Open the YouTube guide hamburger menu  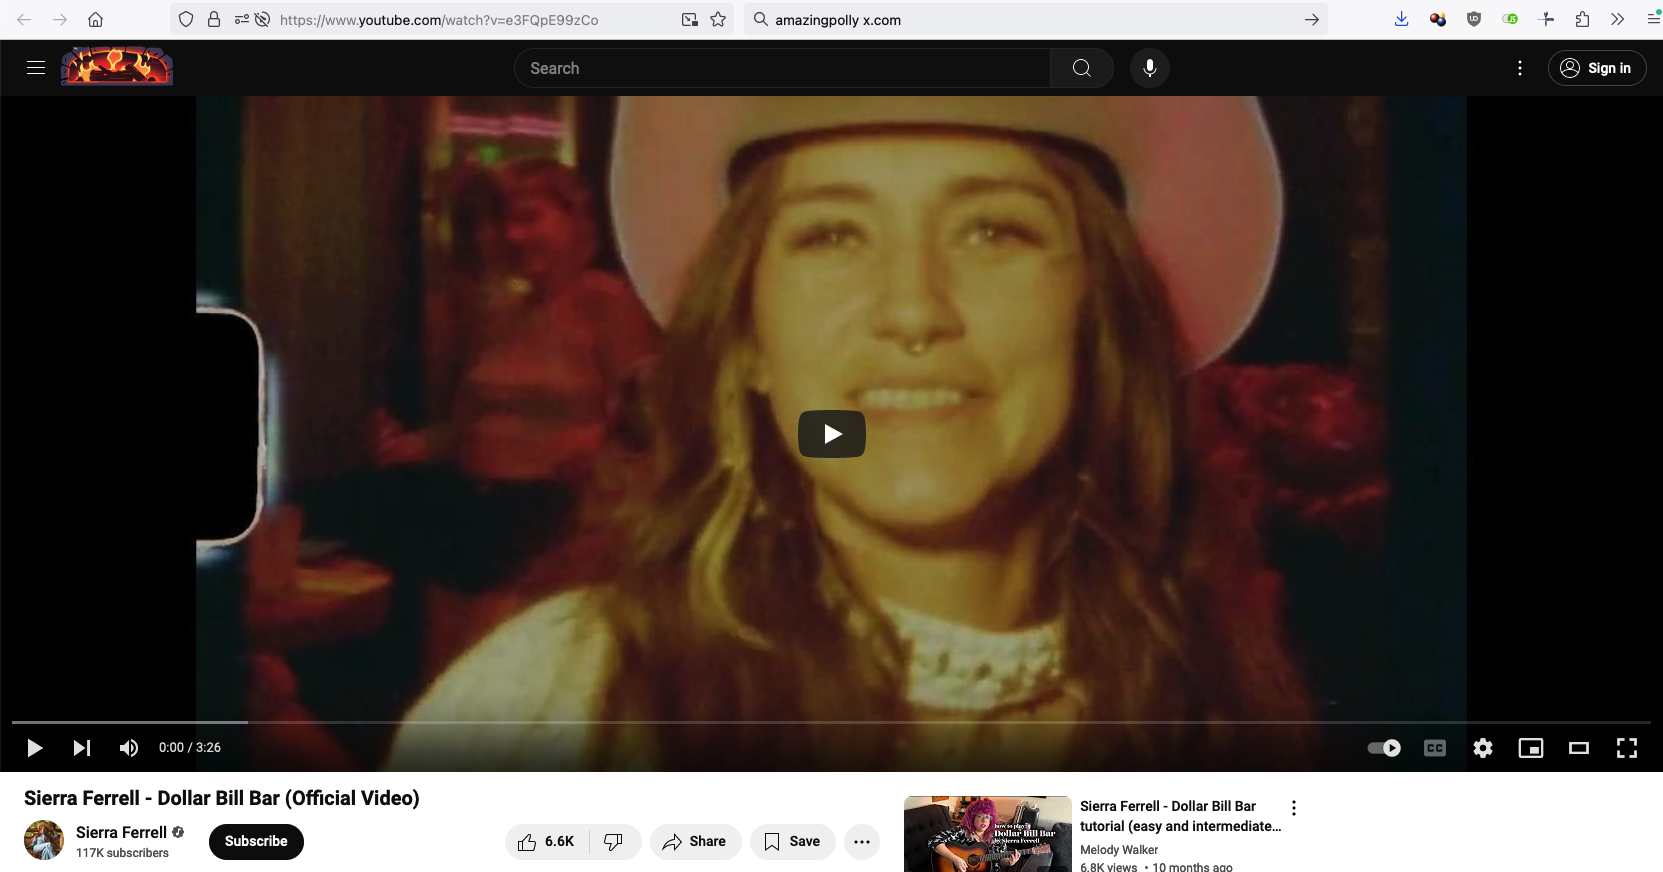coord(36,68)
